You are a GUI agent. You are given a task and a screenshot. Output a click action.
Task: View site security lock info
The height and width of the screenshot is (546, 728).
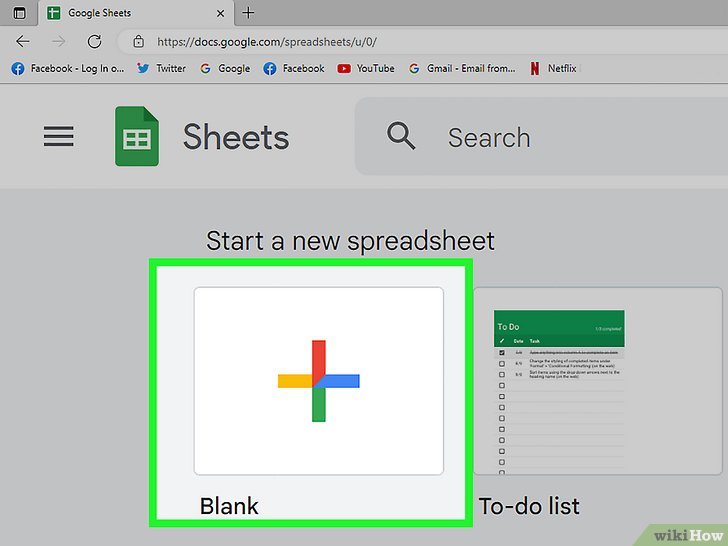tap(138, 41)
